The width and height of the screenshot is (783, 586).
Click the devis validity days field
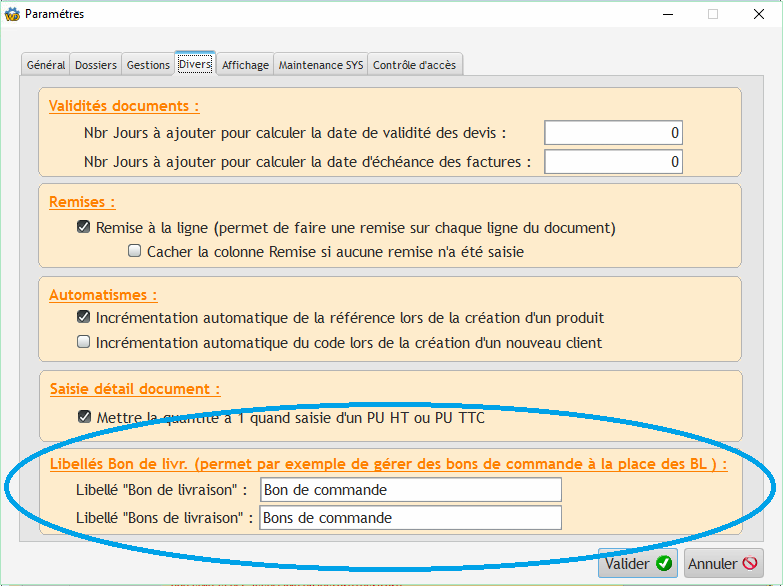613,132
